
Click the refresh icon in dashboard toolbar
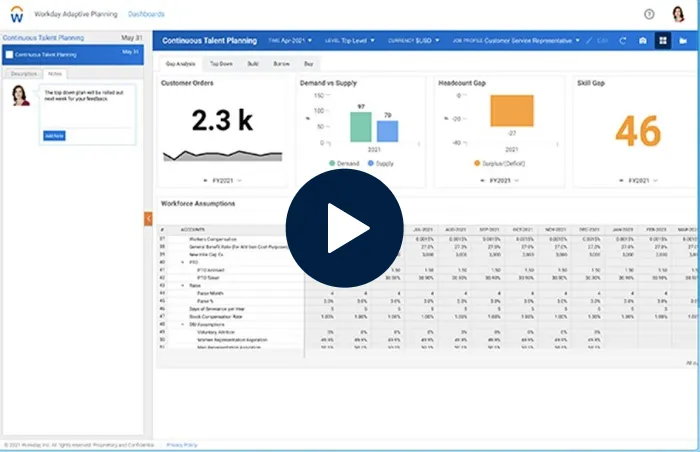point(623,41)
